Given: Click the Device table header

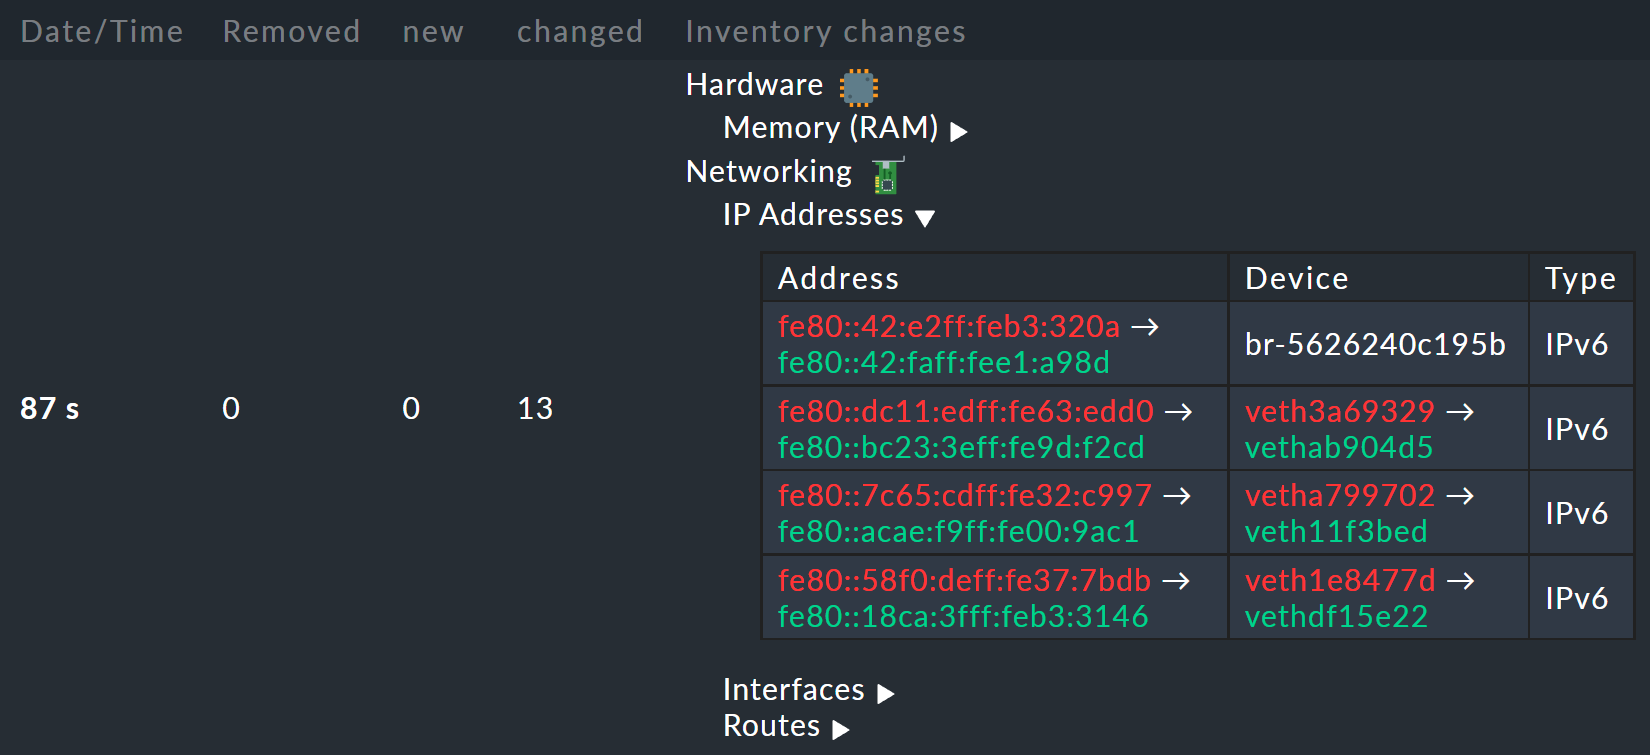Looking at the screenshot, I should [x=1296, y=278].
